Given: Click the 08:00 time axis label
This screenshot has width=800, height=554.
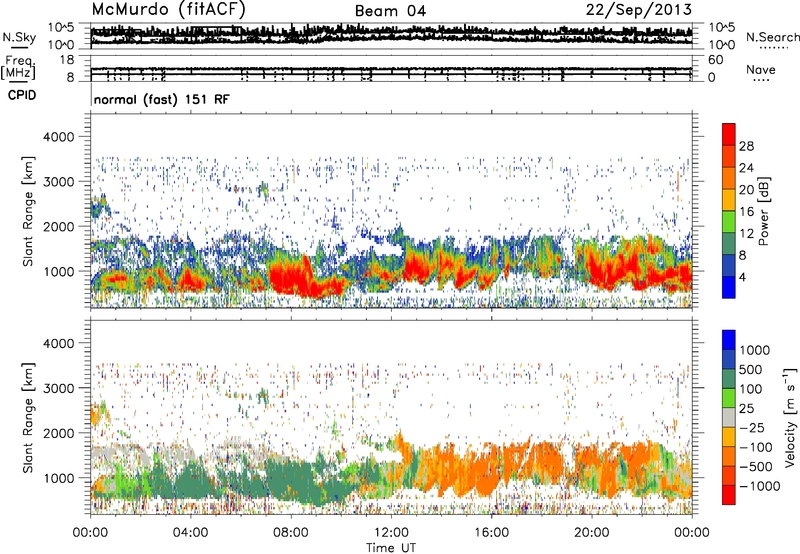Looking at the screenshot, I should click(x=290, y=533).
